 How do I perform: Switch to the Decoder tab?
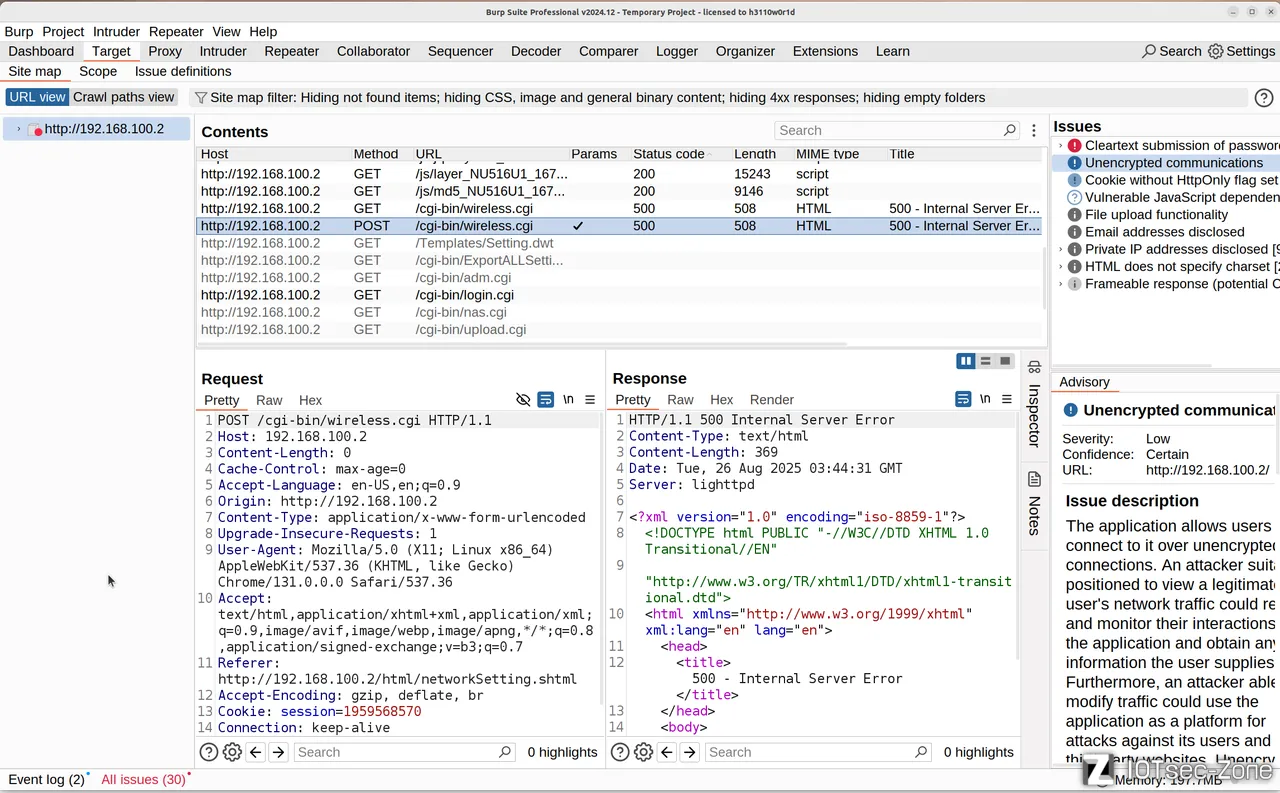click(x=536, y=51)
